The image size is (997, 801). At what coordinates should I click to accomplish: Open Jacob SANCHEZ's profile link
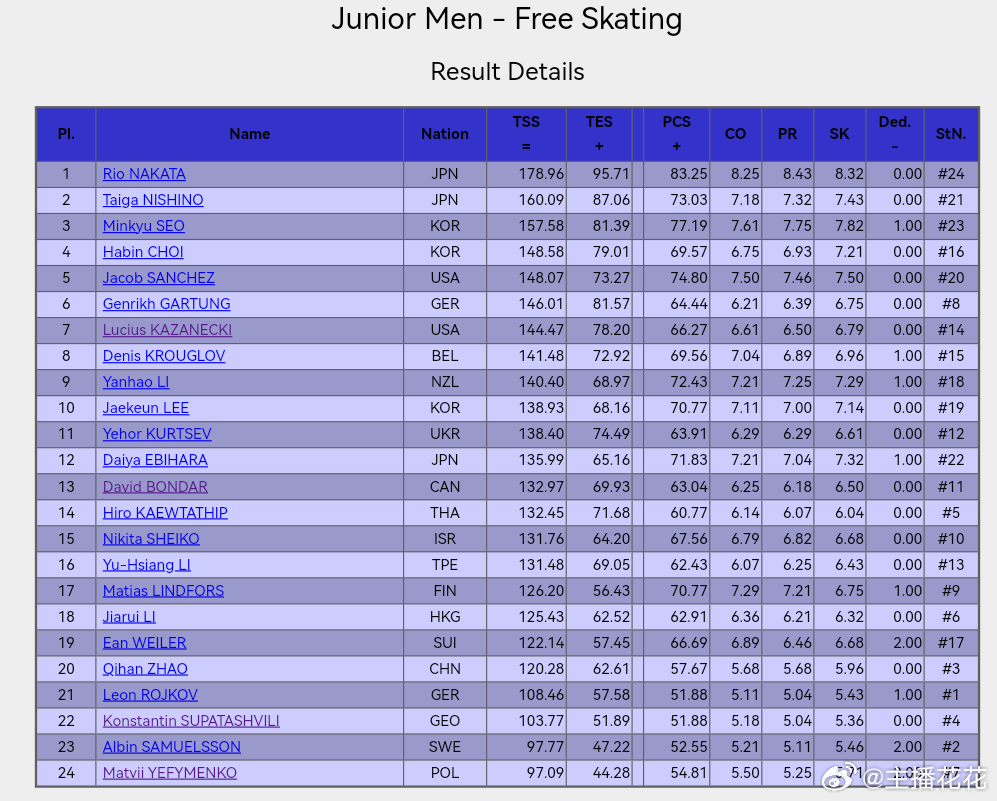click(x=158, y=278)
